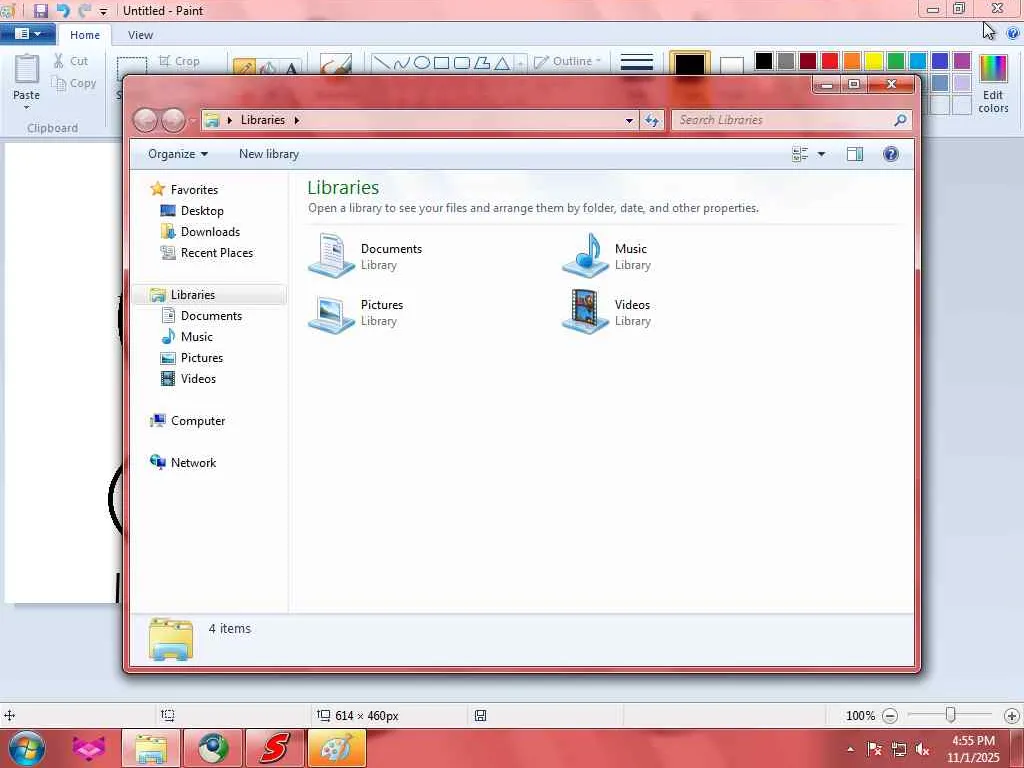Click the volume icon in system tray
This screenshot has width=1024, height=768.
tap(923, 749)
